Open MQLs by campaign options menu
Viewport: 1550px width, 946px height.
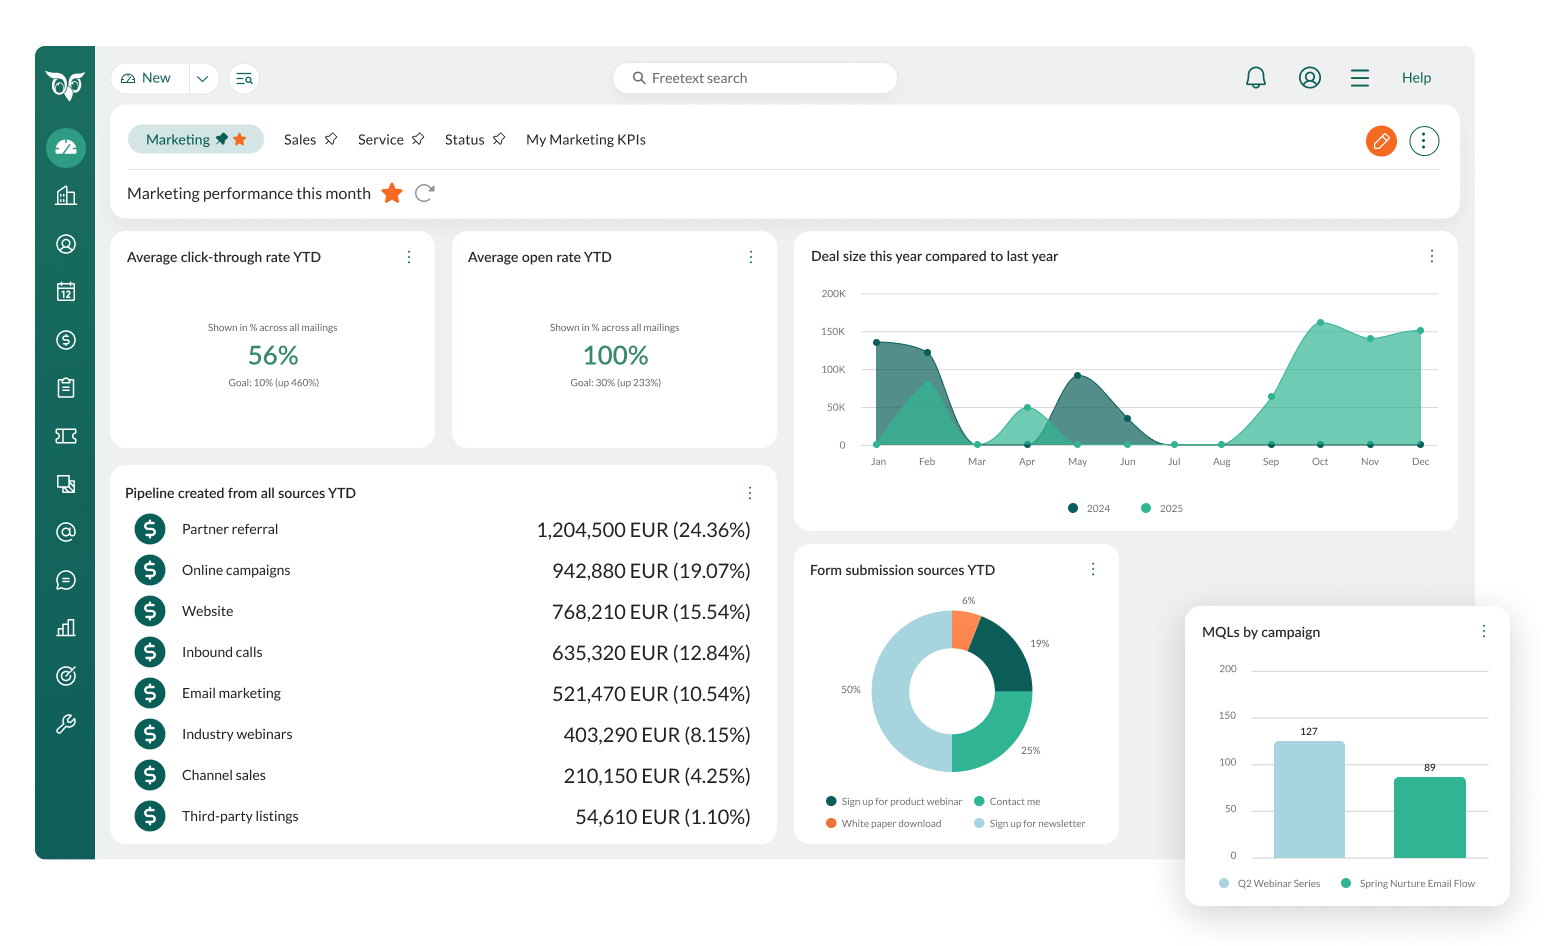1484,631
